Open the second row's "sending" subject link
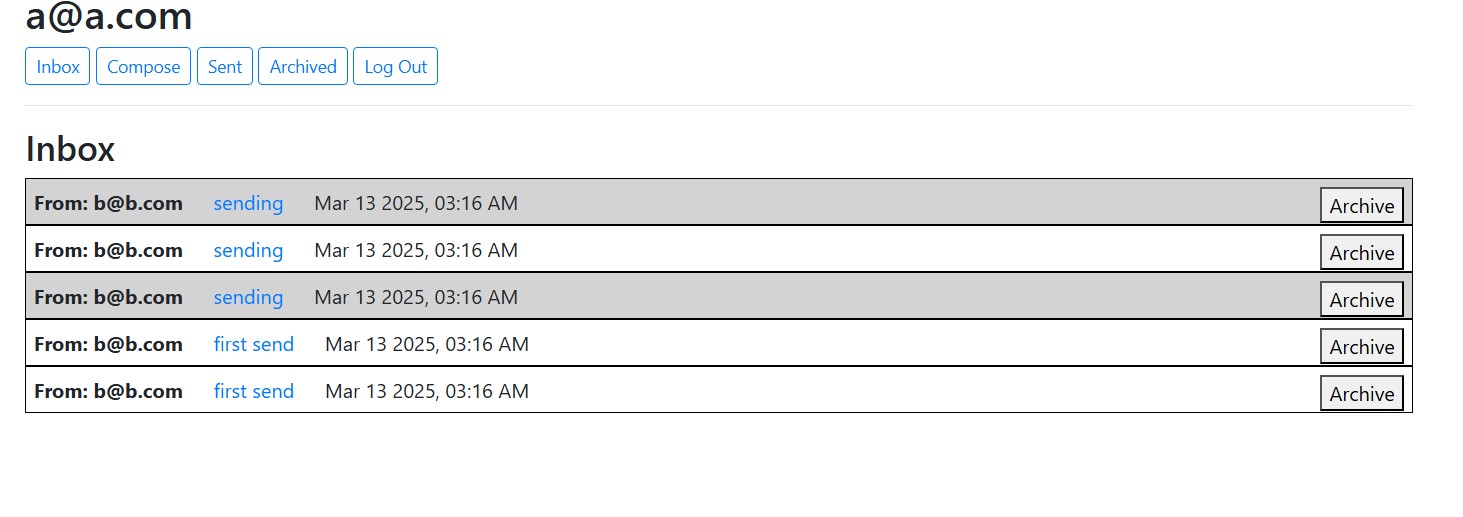The height and width of the screenshot is (517, 1463). coord(248,251)
